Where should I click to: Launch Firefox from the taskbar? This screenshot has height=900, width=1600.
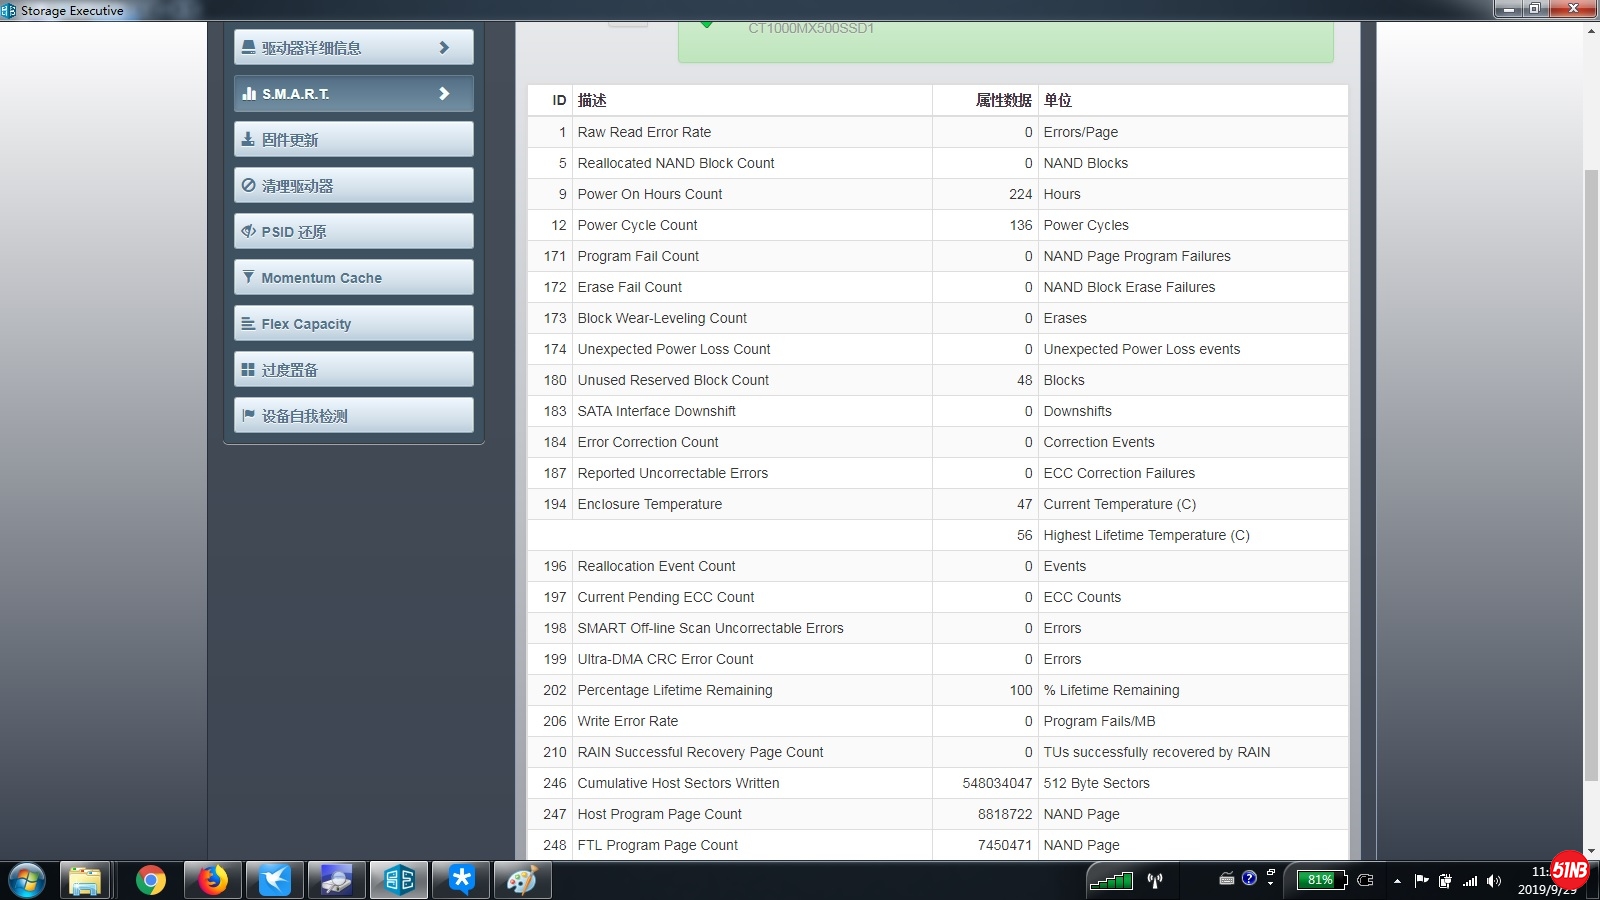[212, 880]
